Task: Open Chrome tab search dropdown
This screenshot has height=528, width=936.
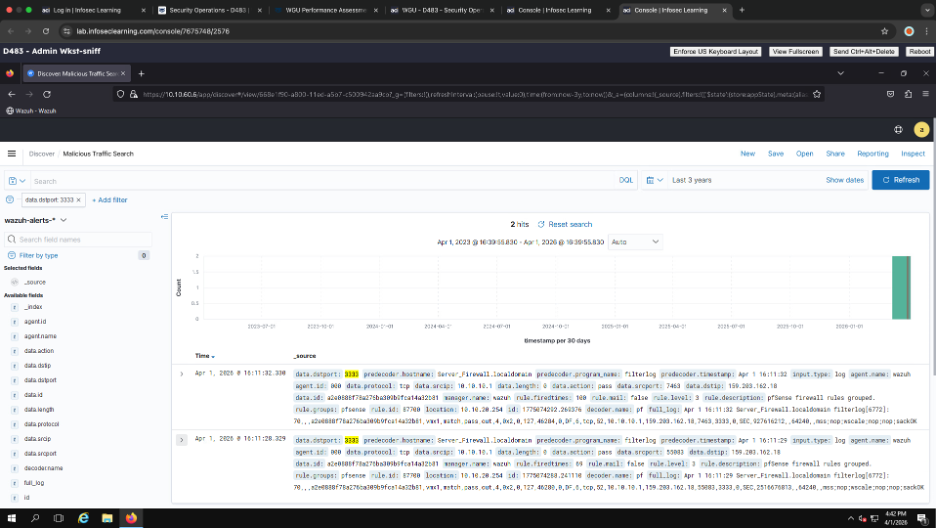Action: pos(926,10)
